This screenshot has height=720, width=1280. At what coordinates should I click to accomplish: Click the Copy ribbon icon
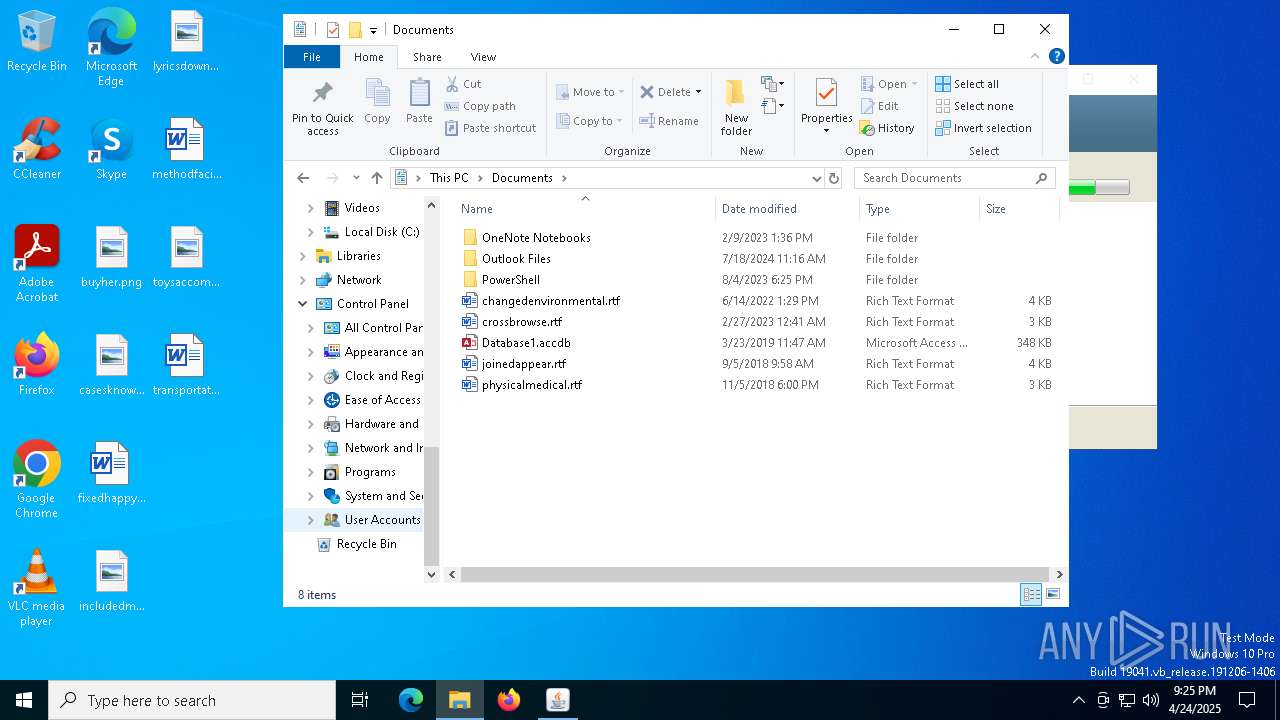tap(377, 102)
